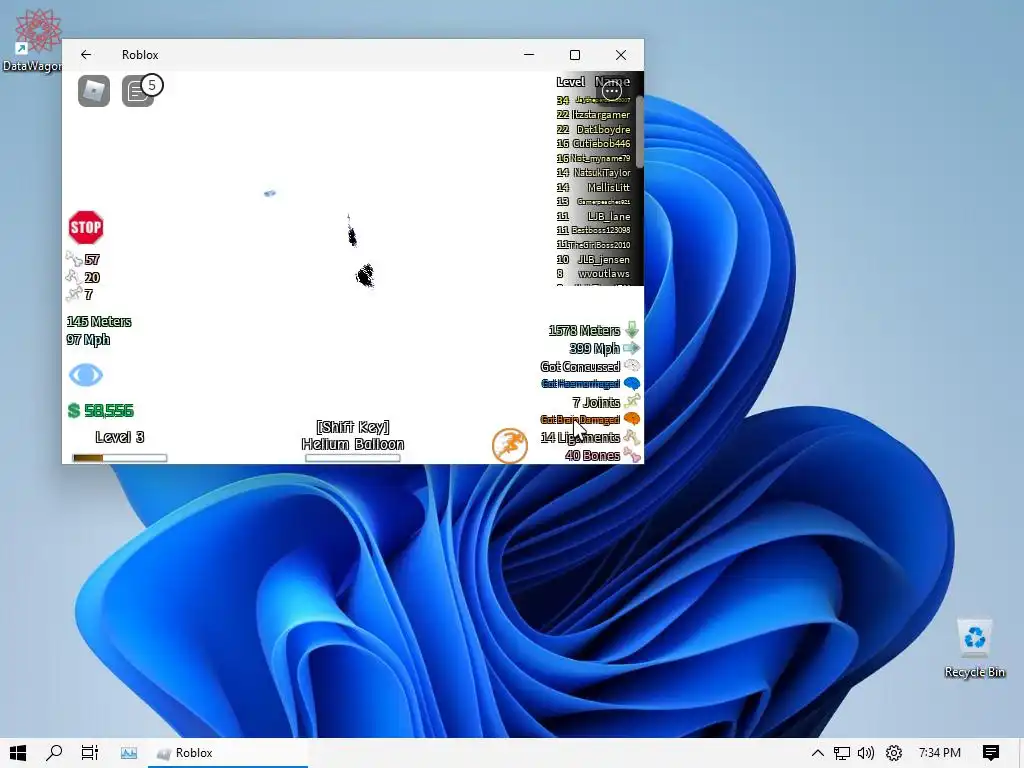1024x768 pixels.
Task: Click the $58,556 money amount
Action: (x=108, y=411)
